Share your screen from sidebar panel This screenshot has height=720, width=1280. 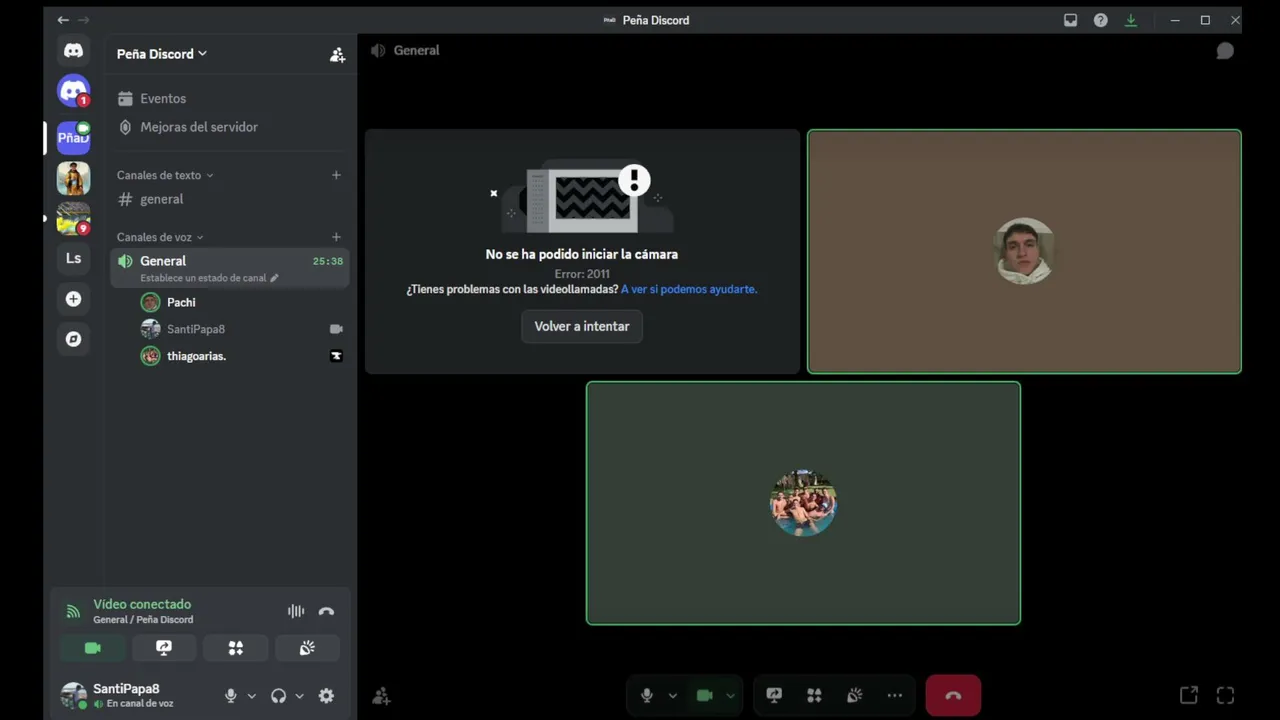164,648
